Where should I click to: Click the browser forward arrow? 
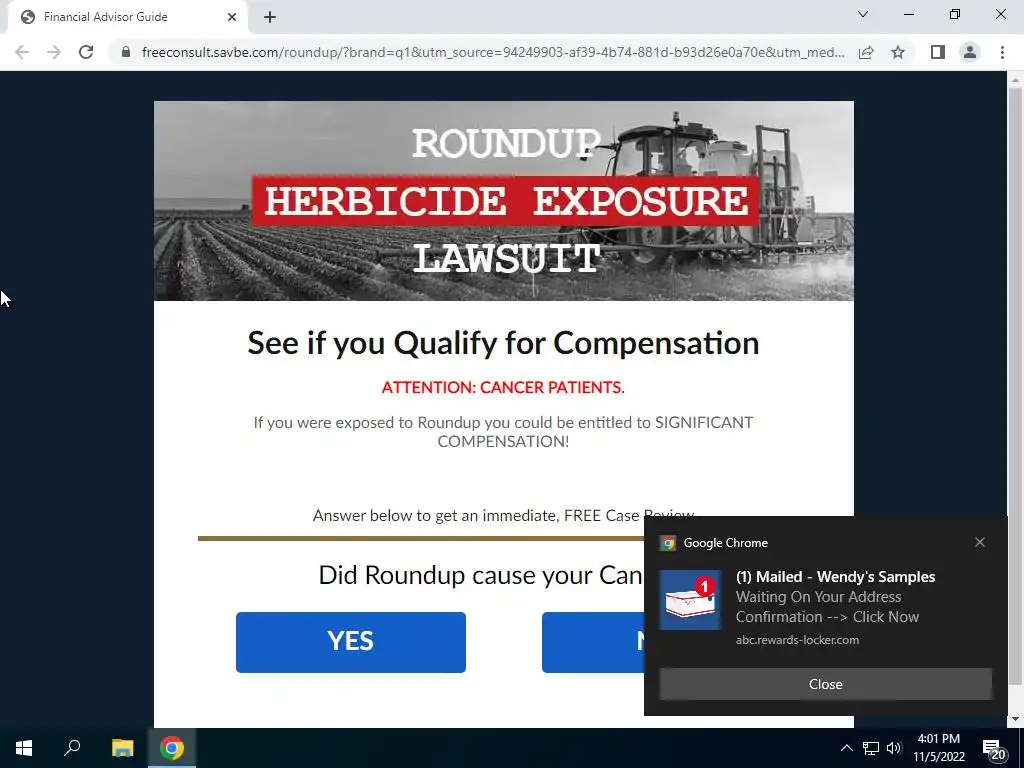tap(54, 52)
